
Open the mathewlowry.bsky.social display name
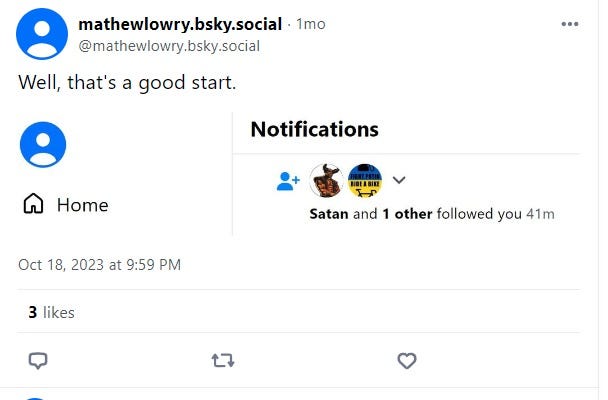click(x=180, y=24)
